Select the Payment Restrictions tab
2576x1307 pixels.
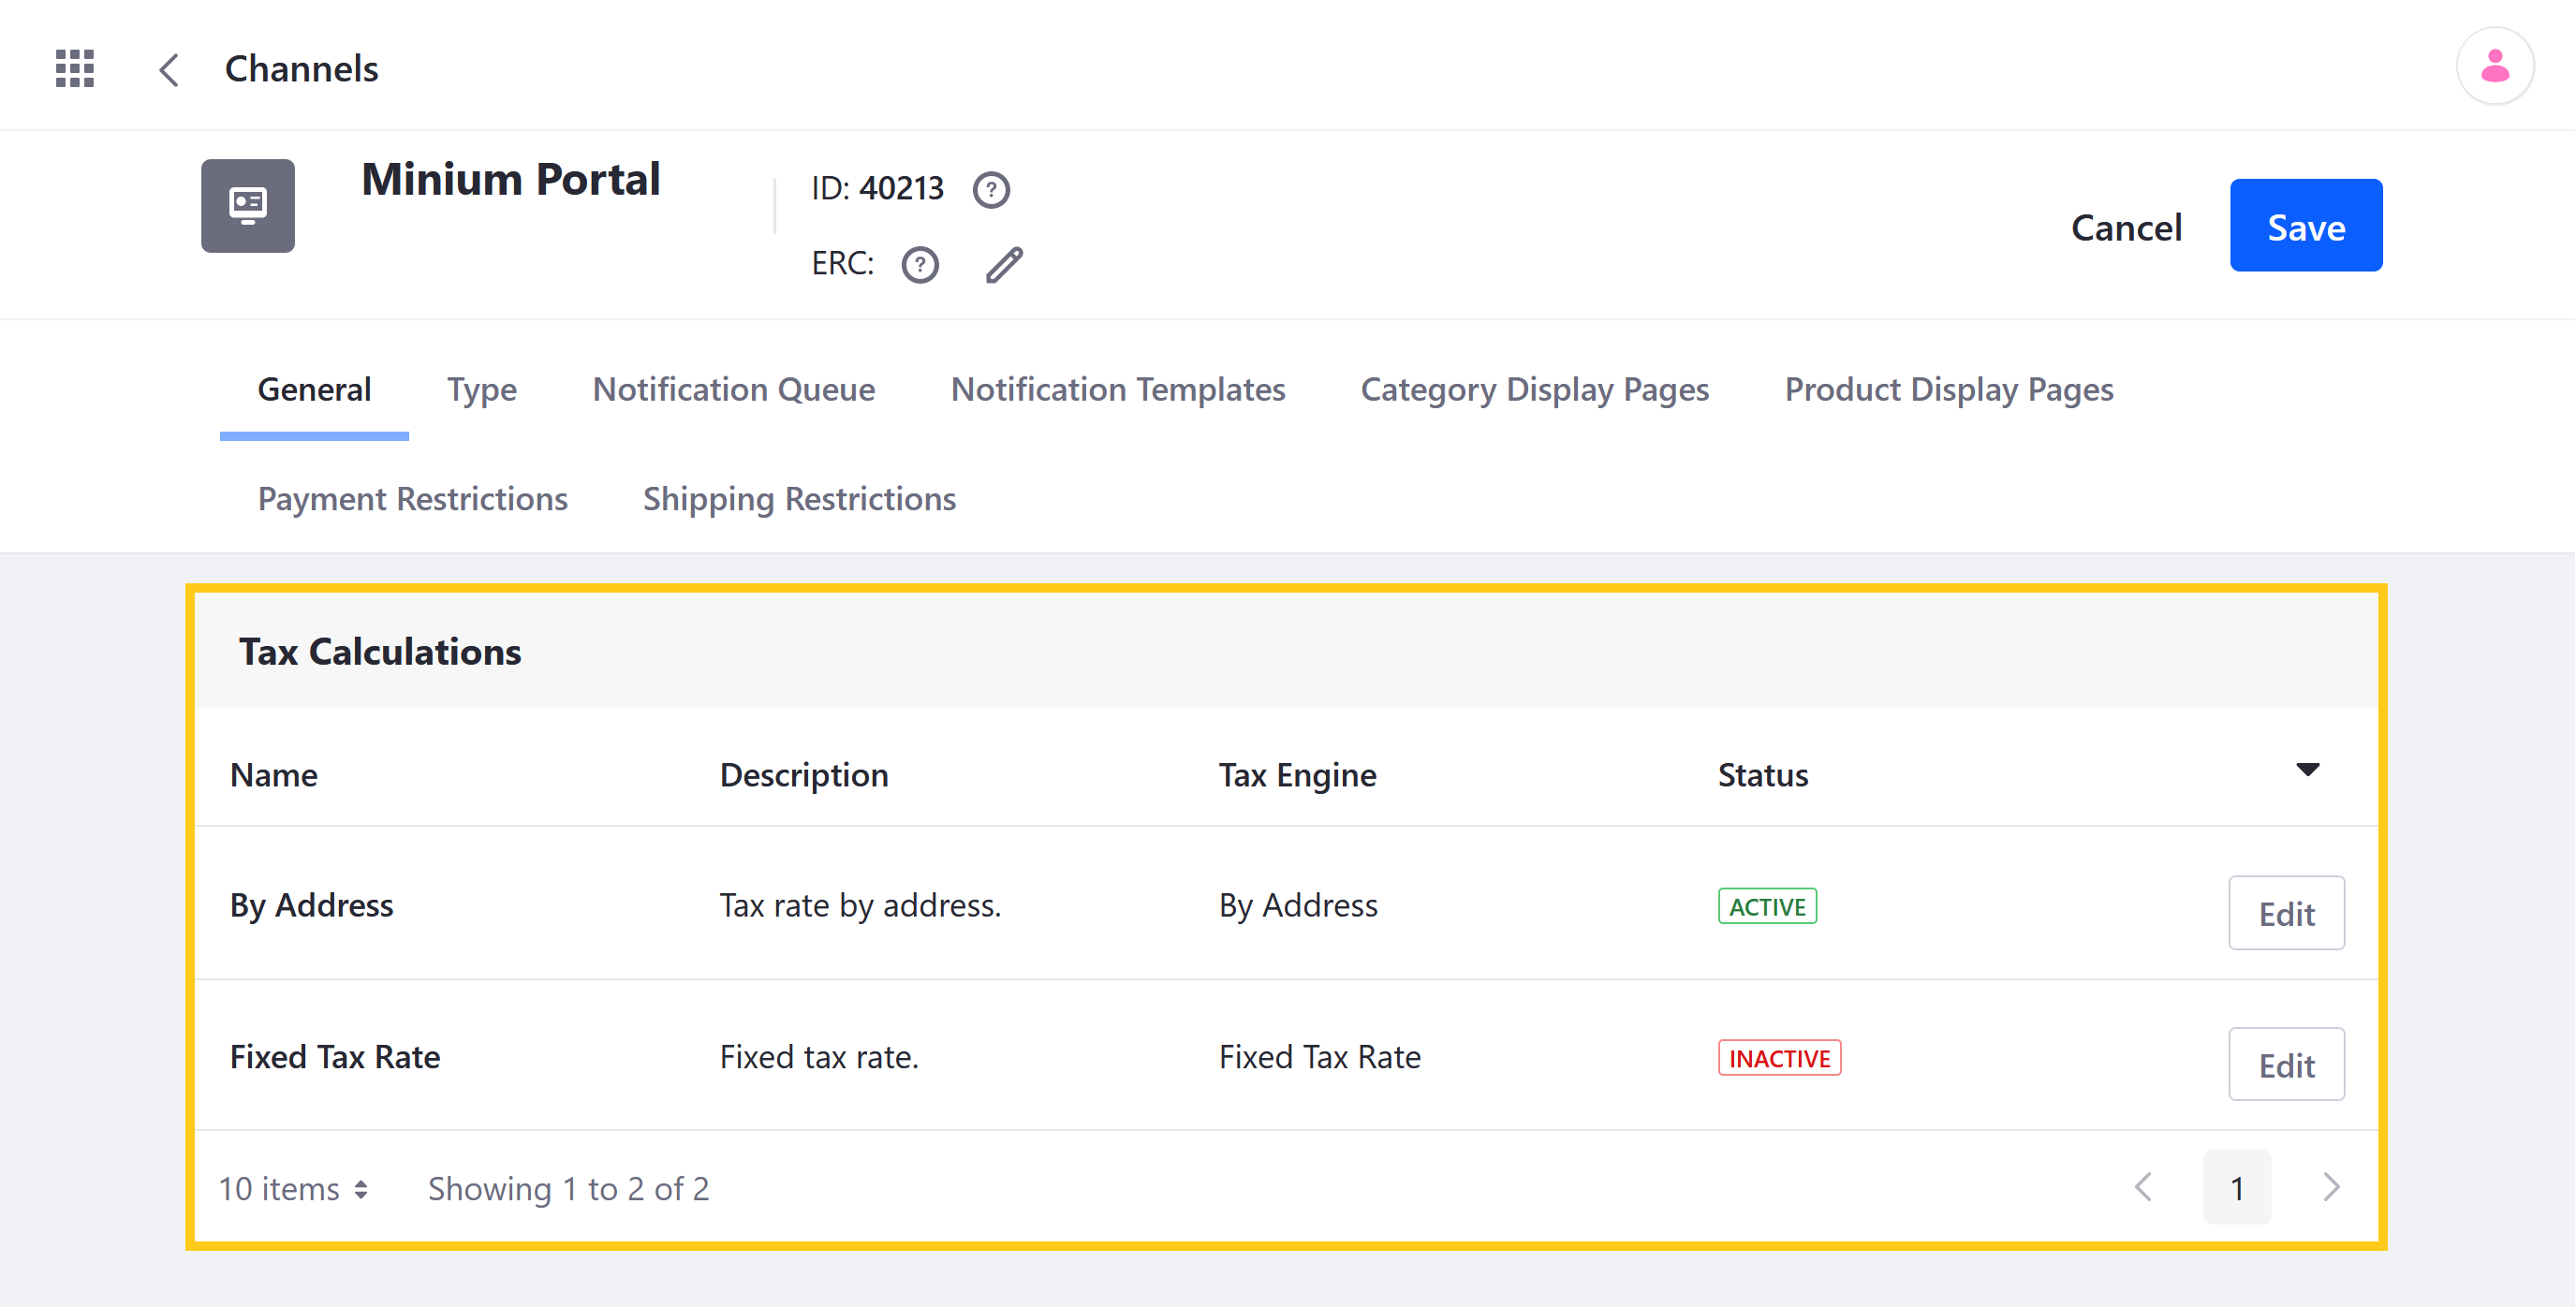tap(414, 498)
